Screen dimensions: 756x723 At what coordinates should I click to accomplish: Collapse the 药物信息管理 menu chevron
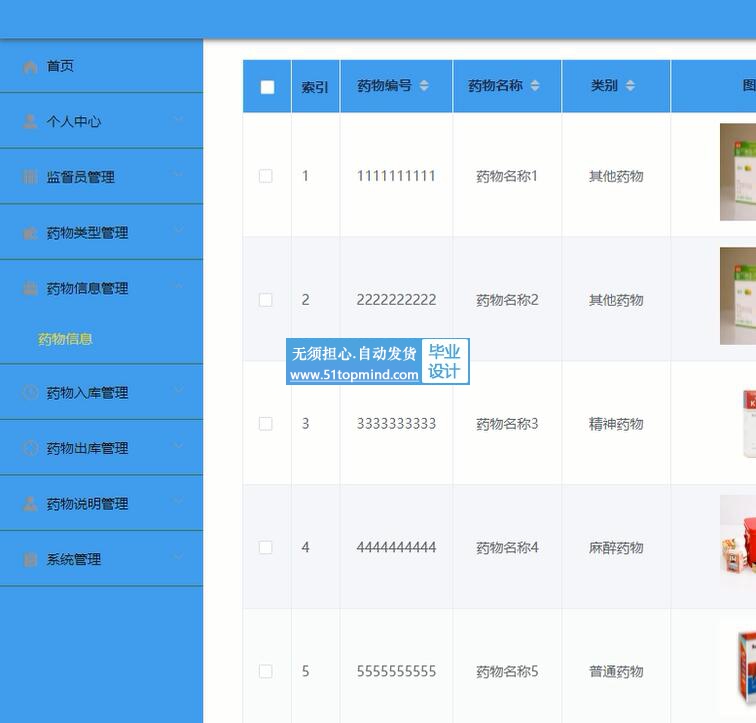[x=178, y=286]
